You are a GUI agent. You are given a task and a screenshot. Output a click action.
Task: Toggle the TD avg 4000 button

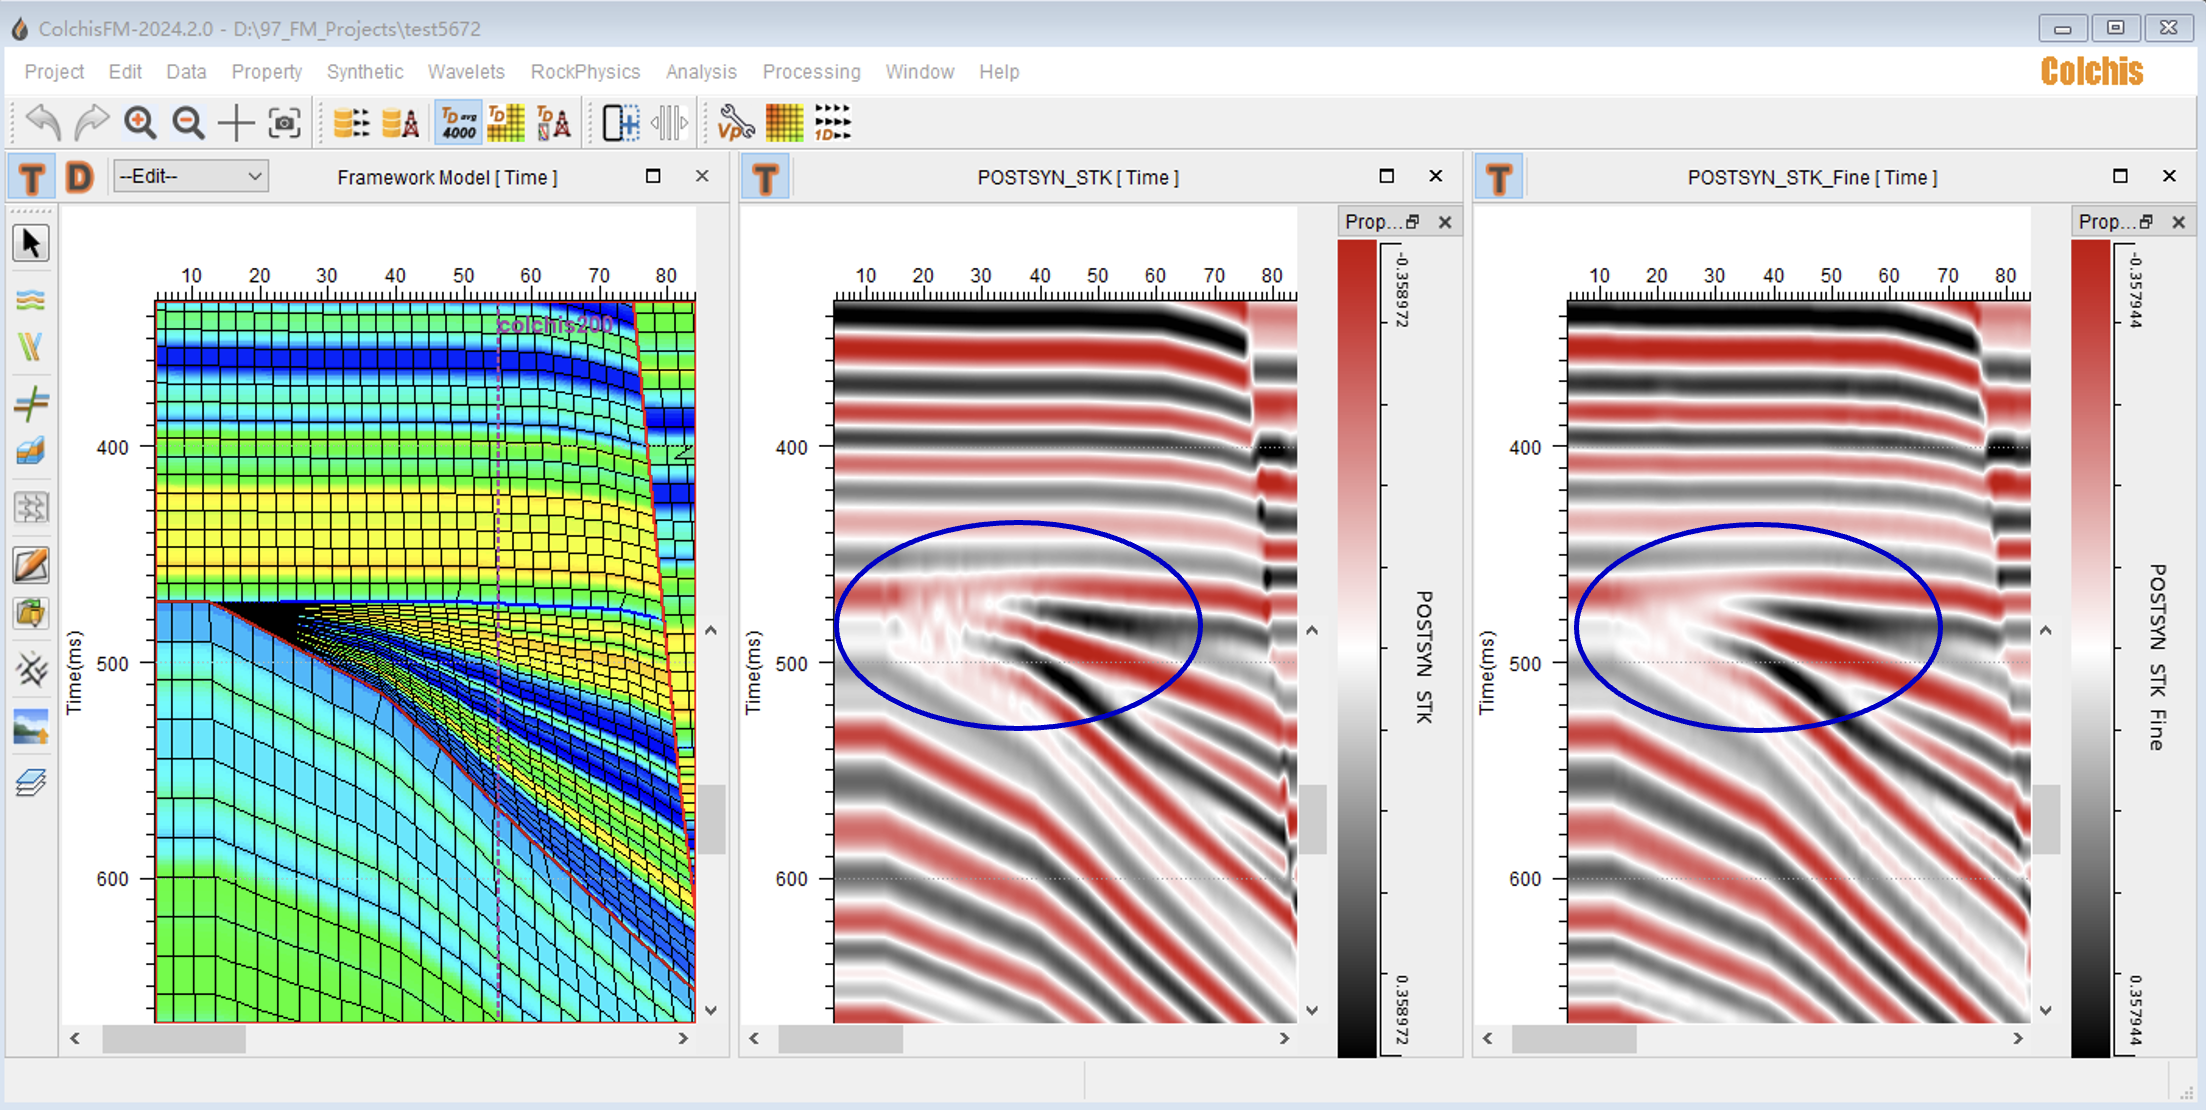pos(459,123)
